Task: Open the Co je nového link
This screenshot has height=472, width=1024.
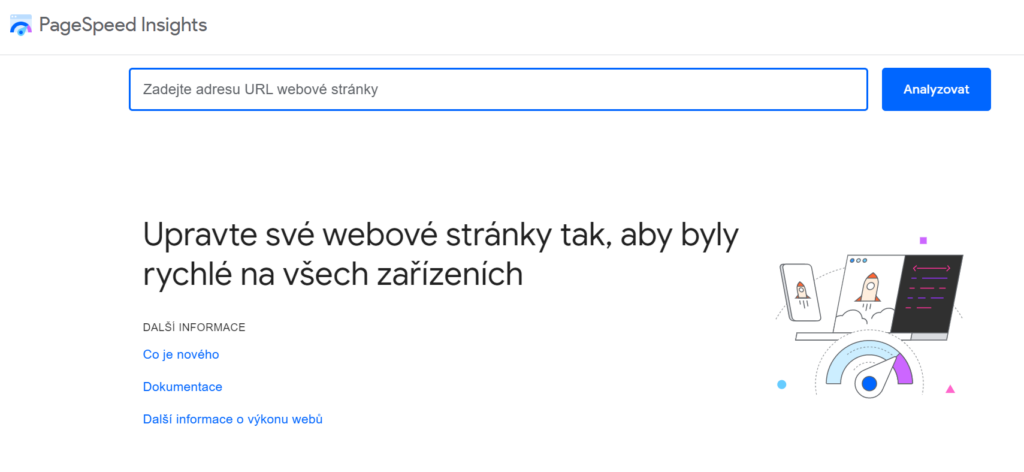Action: click(181, 354)
